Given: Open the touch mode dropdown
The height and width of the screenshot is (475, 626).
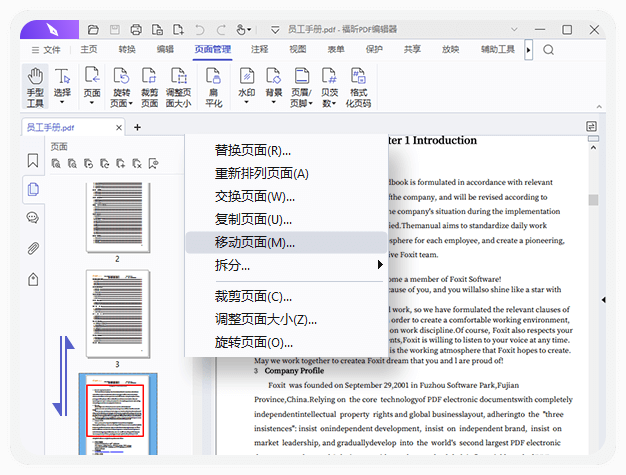Looking at the screenshot, I should pos(244,30).
